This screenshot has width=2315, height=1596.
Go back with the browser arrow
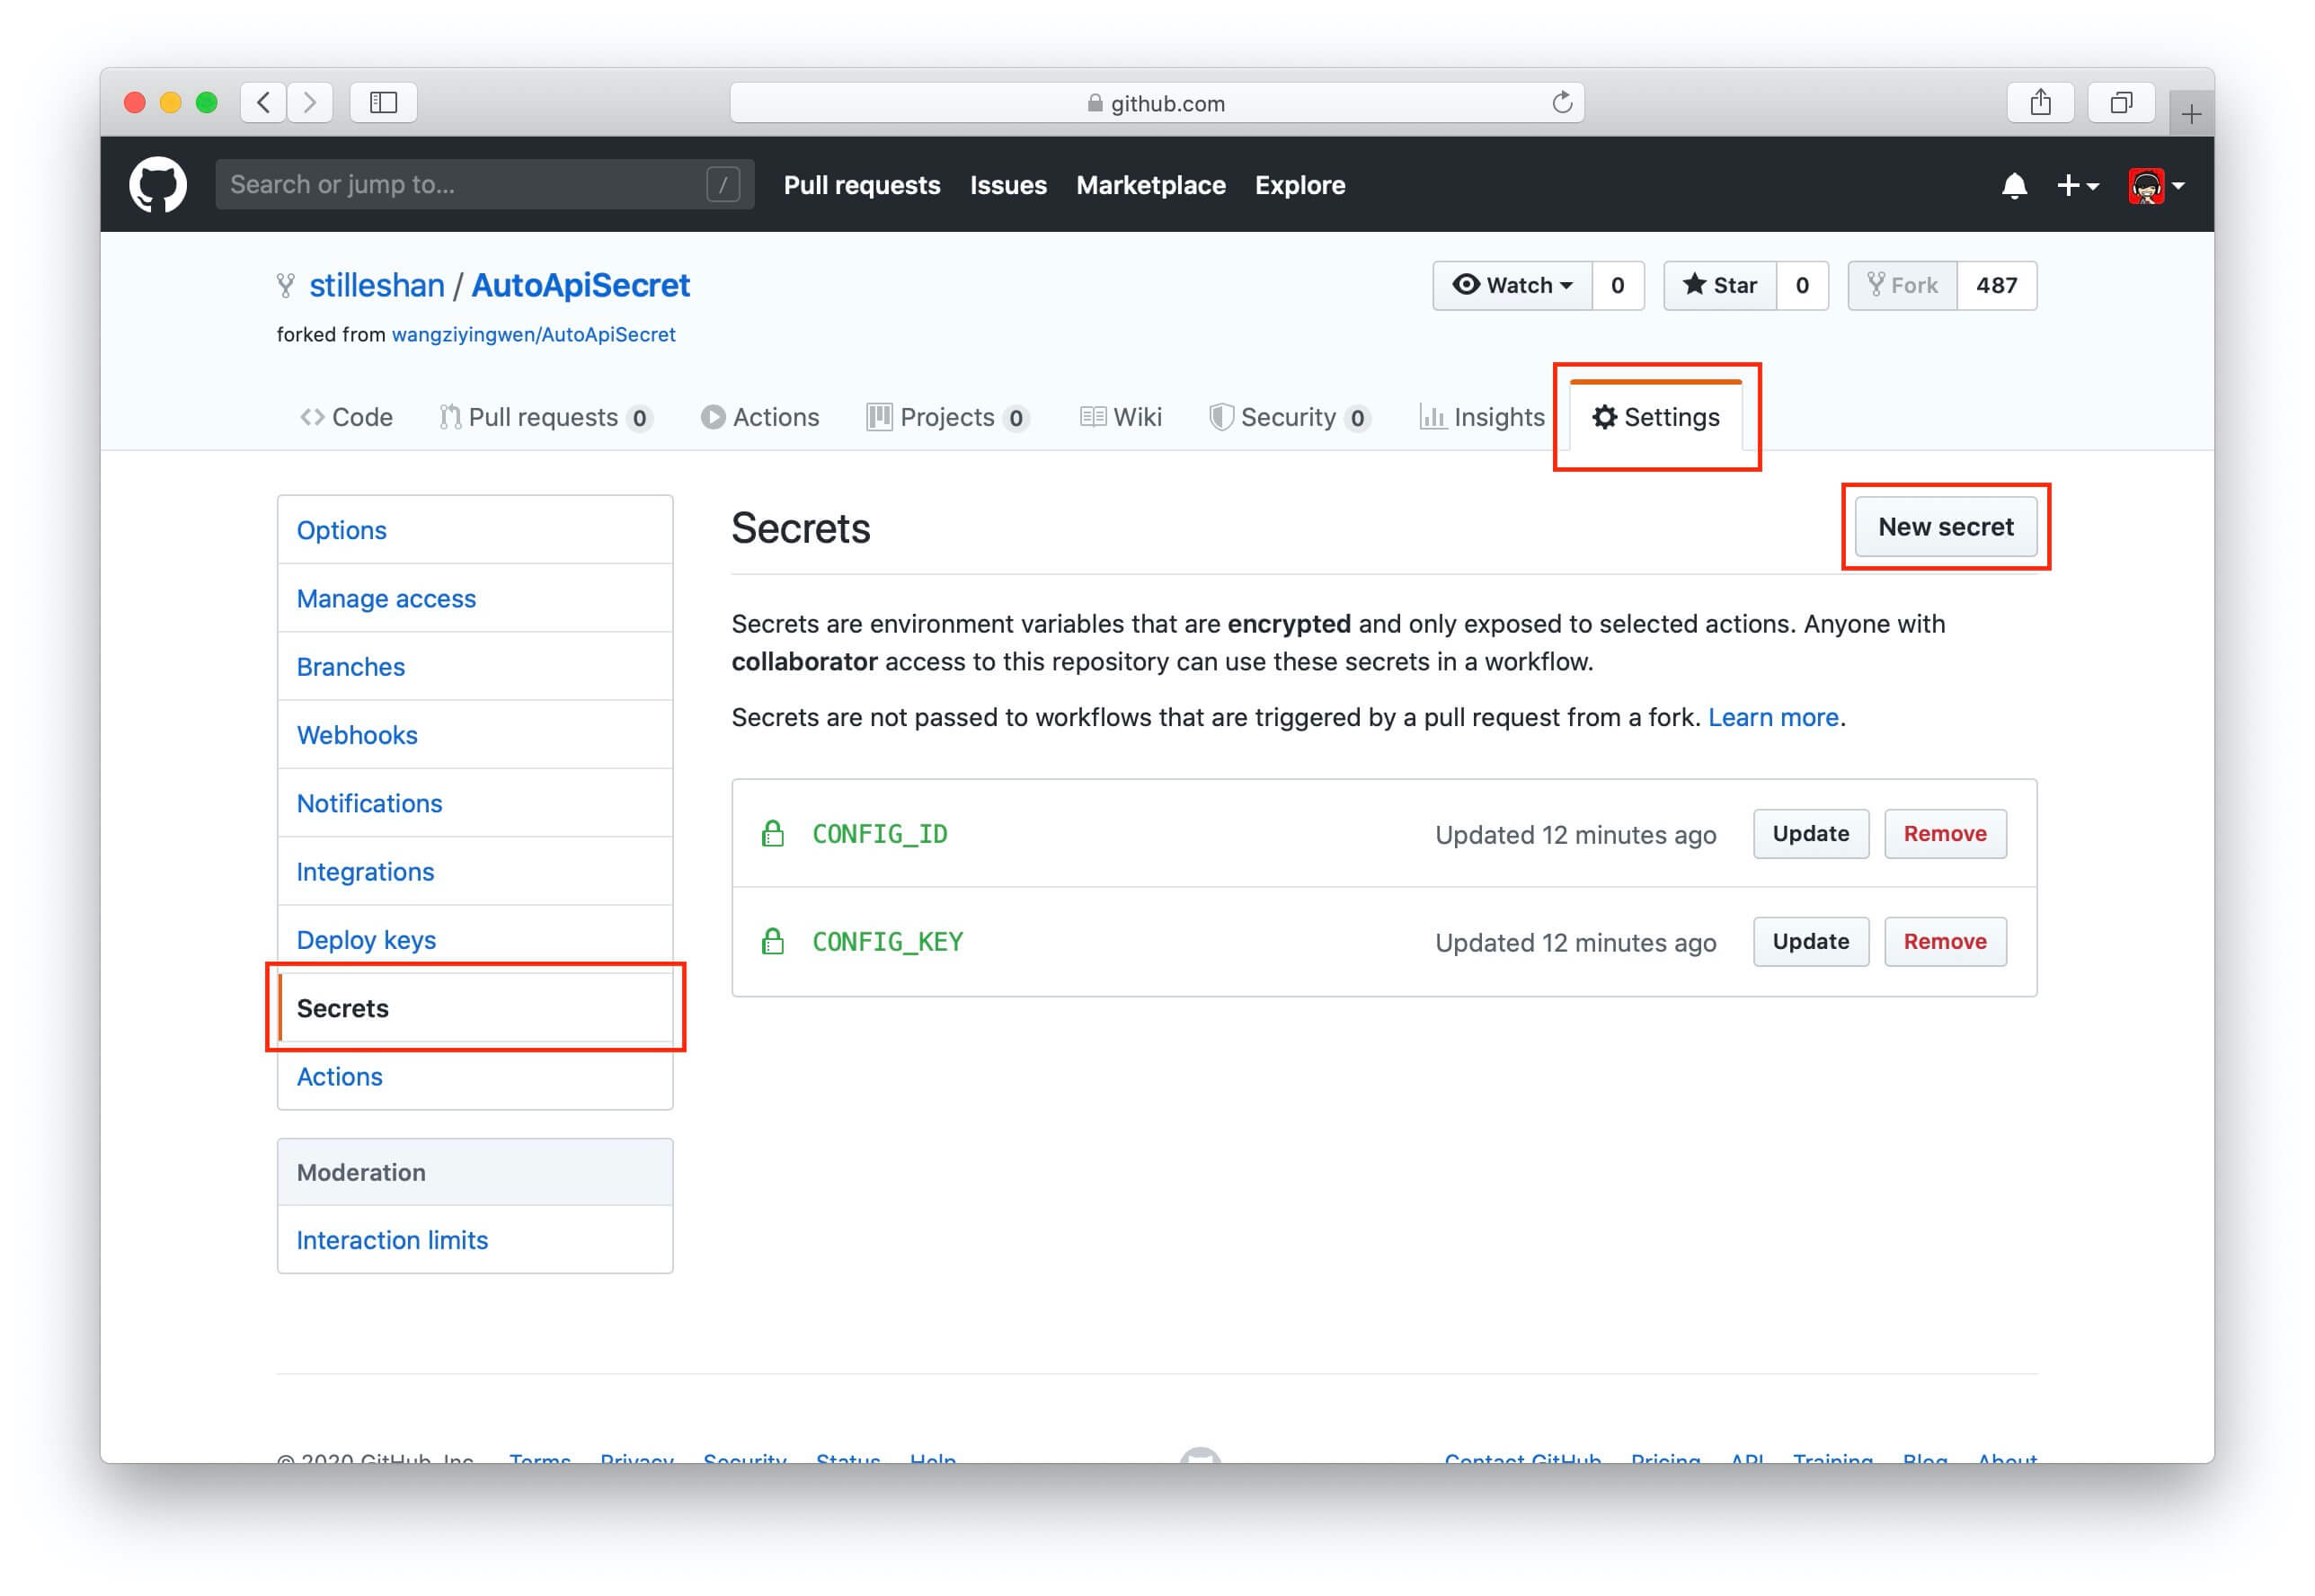[264, 103]
